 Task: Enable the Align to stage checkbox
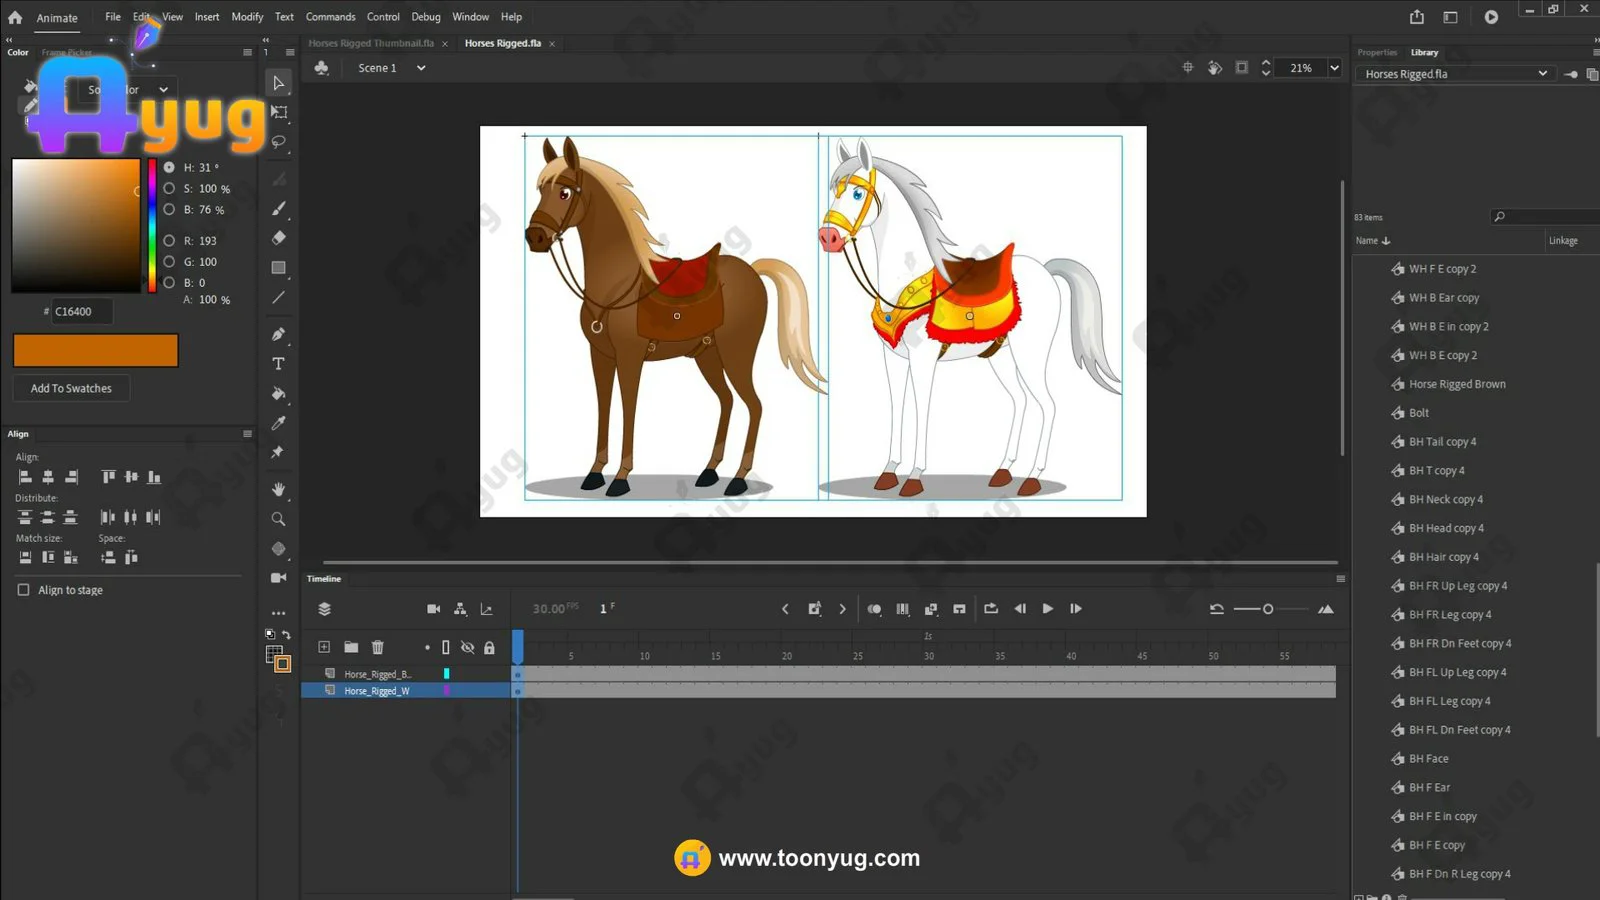tap(24, 590)
